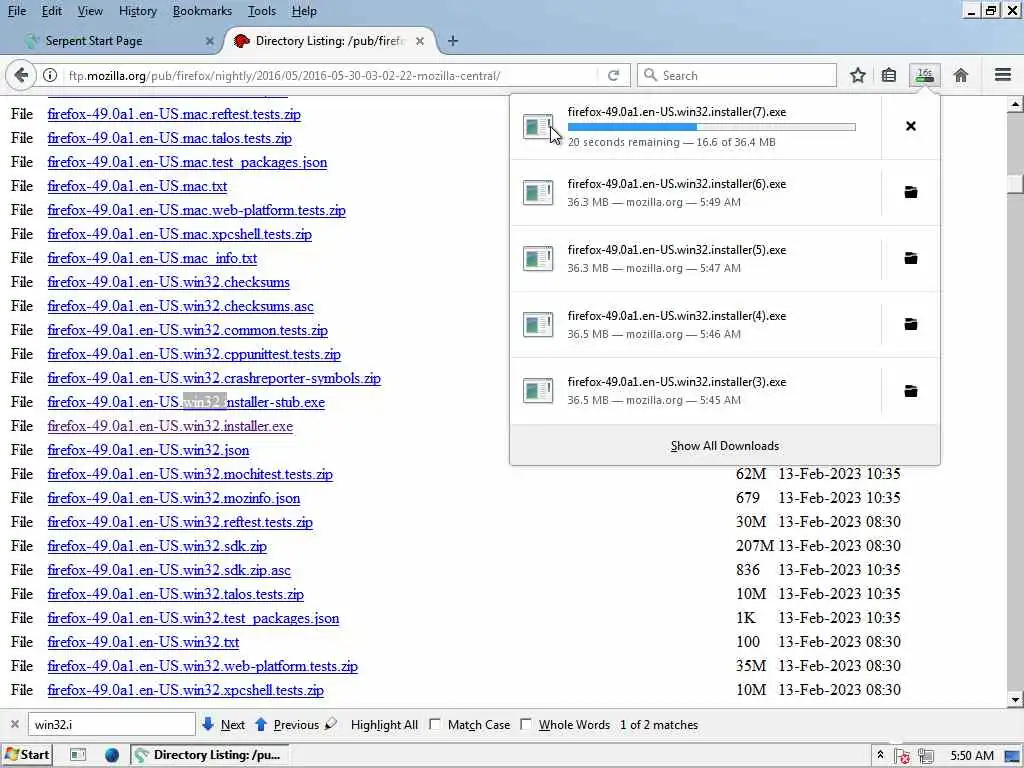1024x768 pixels.
Task: Open win32.installer-stub.exe link
Action: tap(186, 402)
